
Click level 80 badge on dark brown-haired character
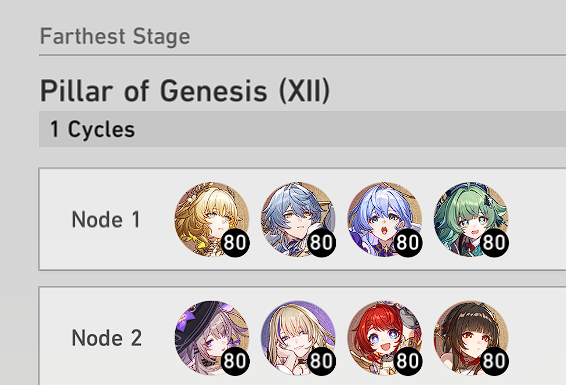[495, 361]
